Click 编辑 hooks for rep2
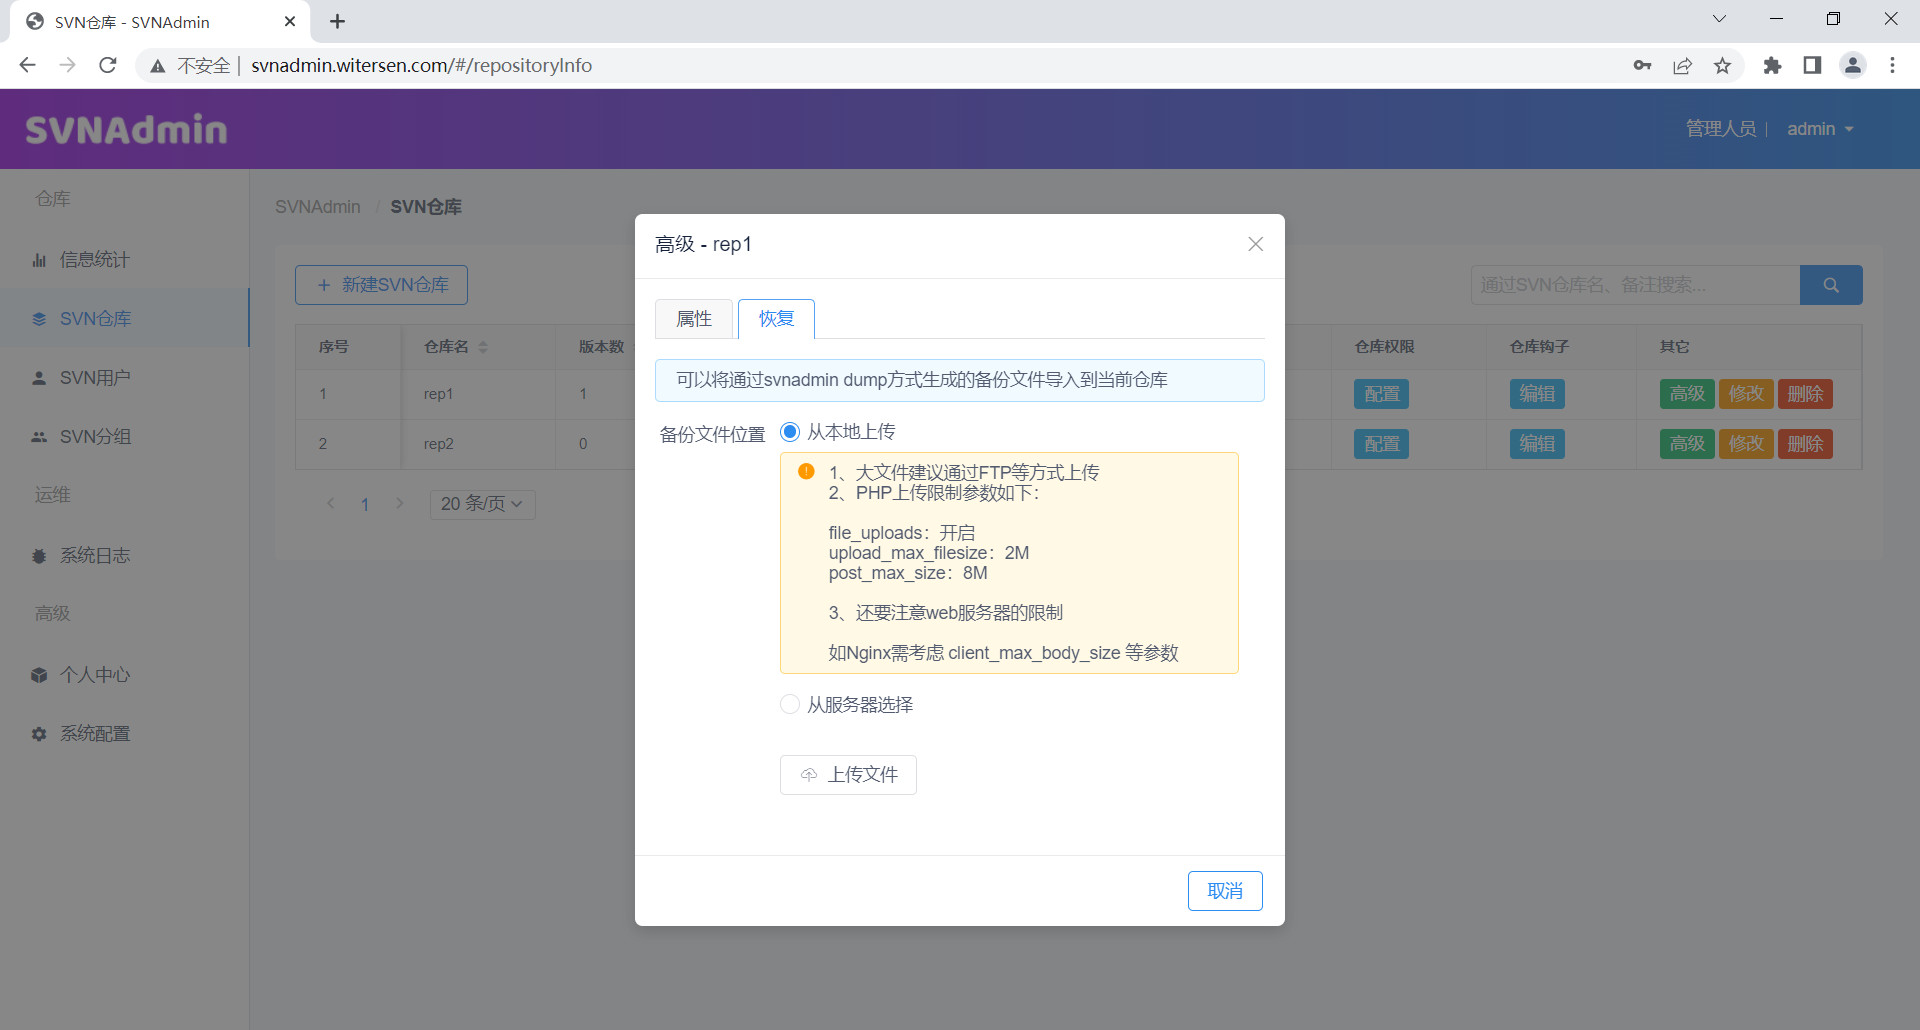 1537,444
